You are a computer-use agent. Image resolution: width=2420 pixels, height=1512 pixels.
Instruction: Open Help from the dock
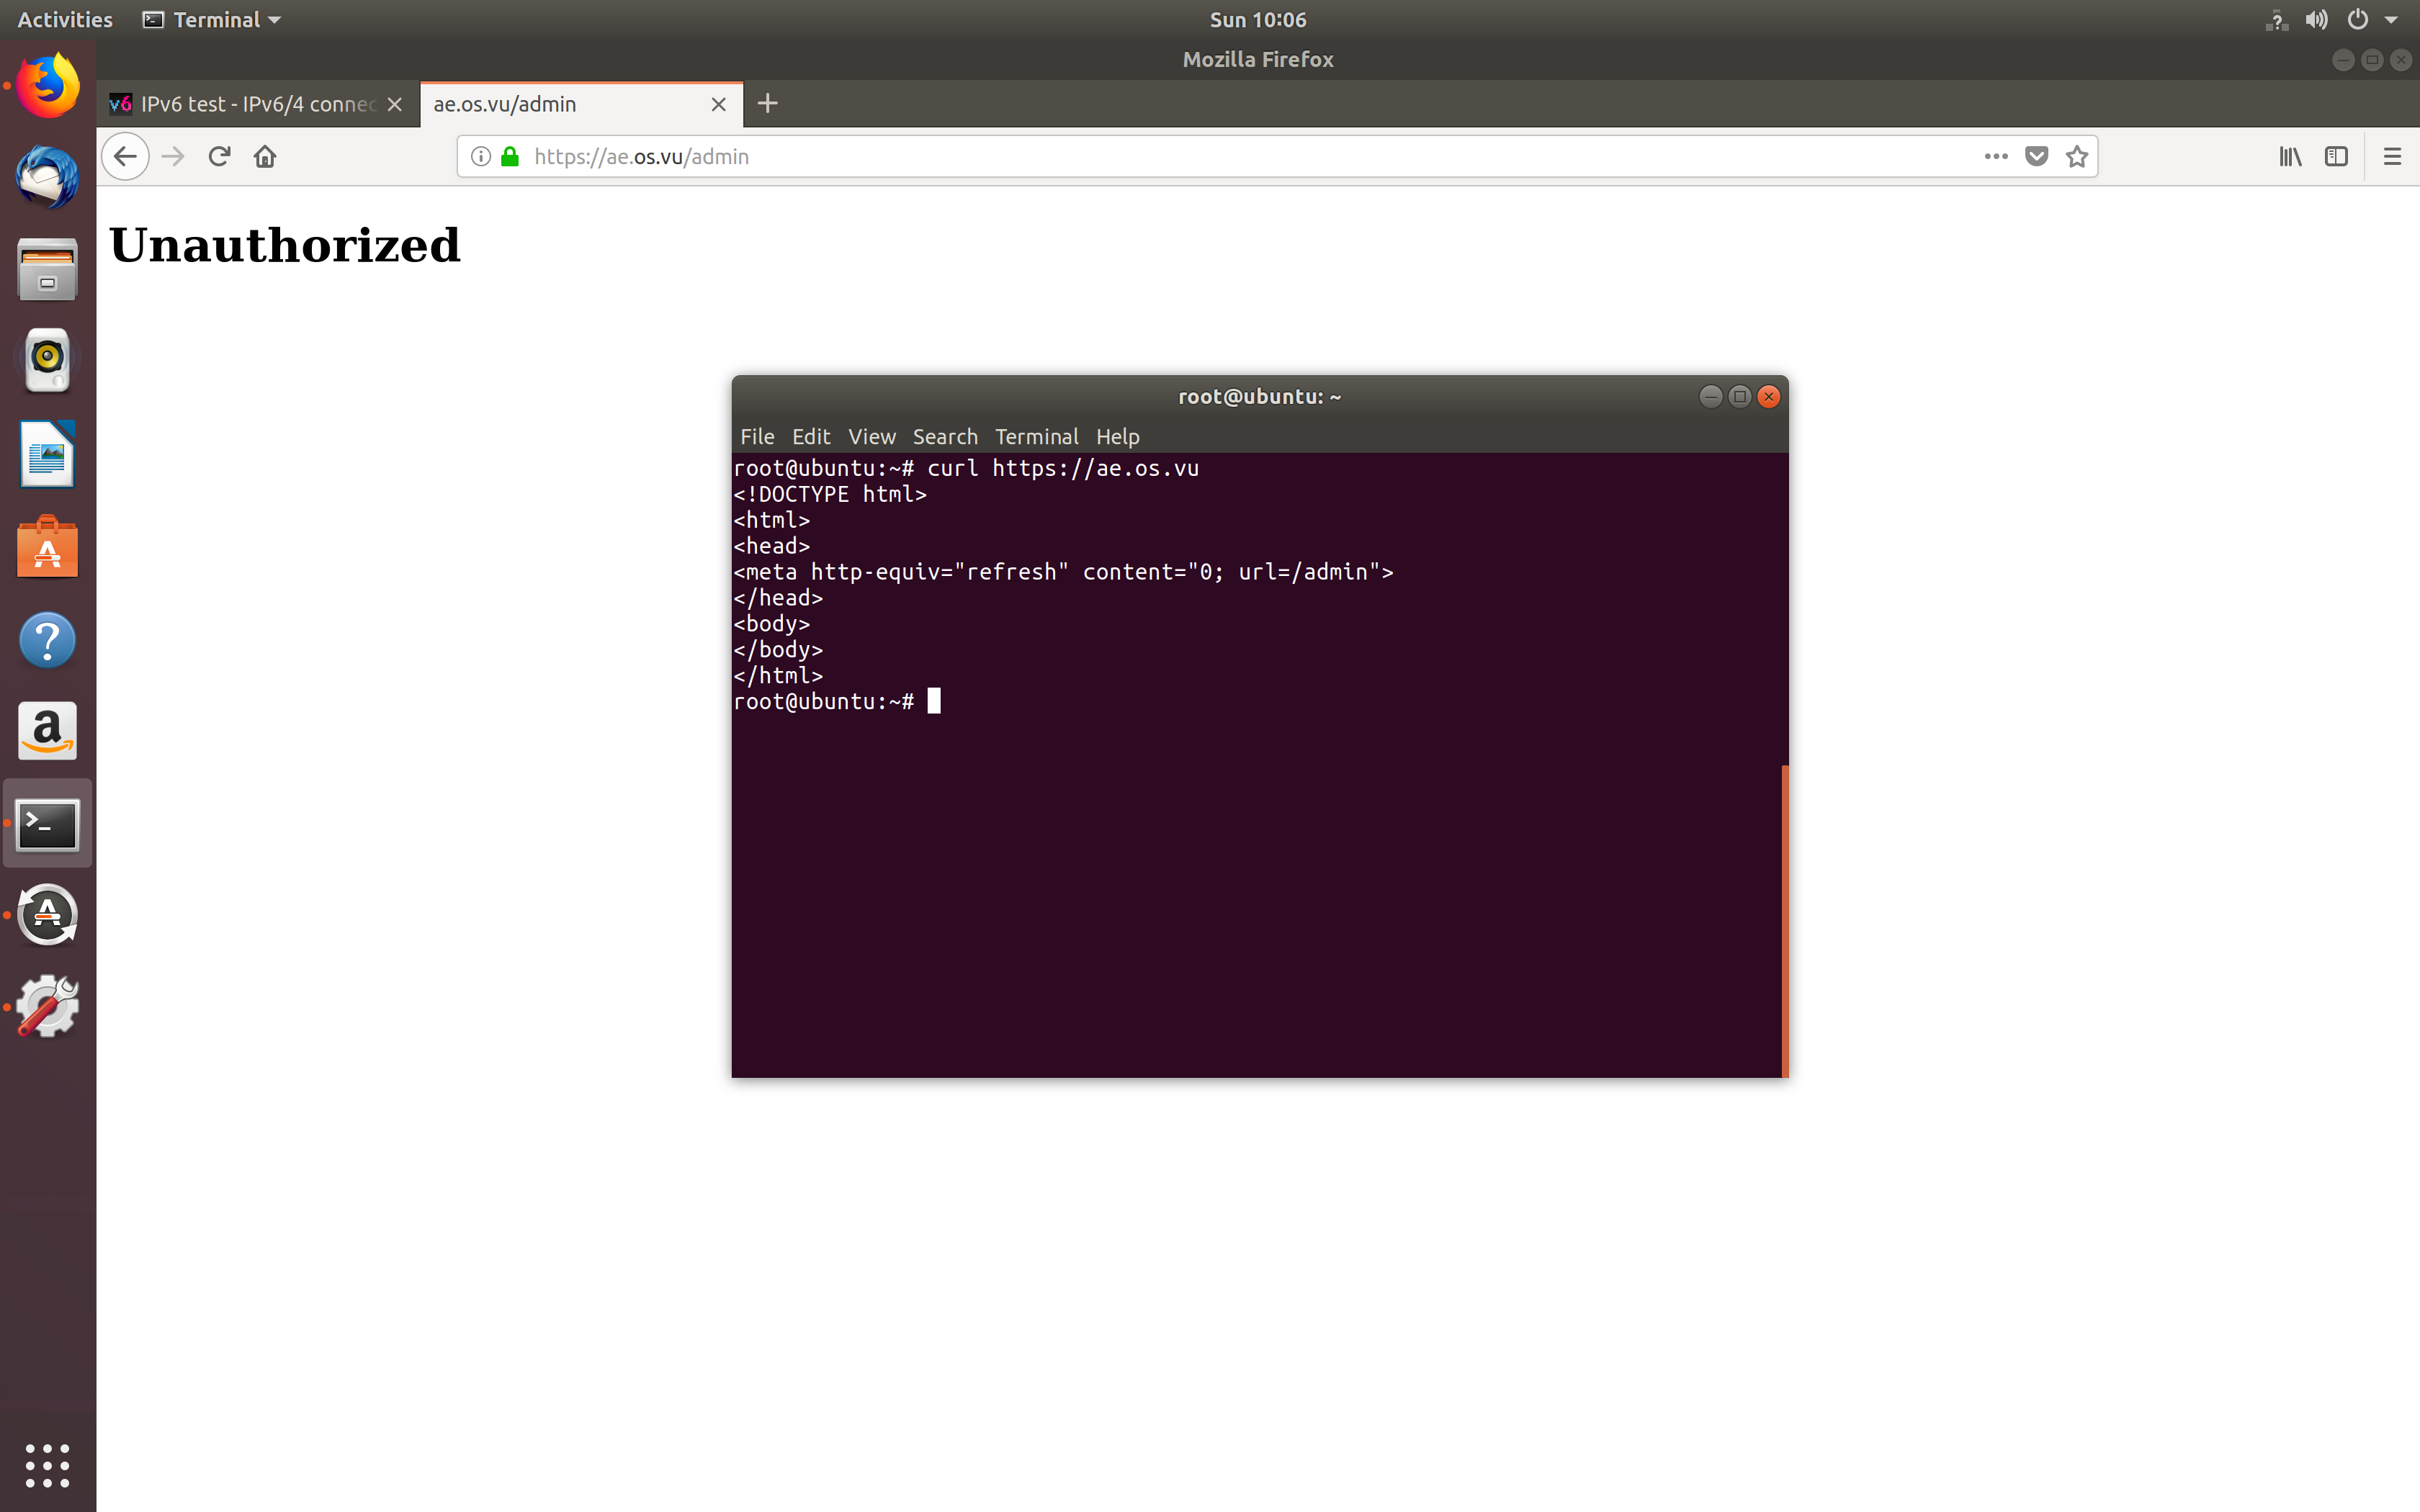click(47, 640)
